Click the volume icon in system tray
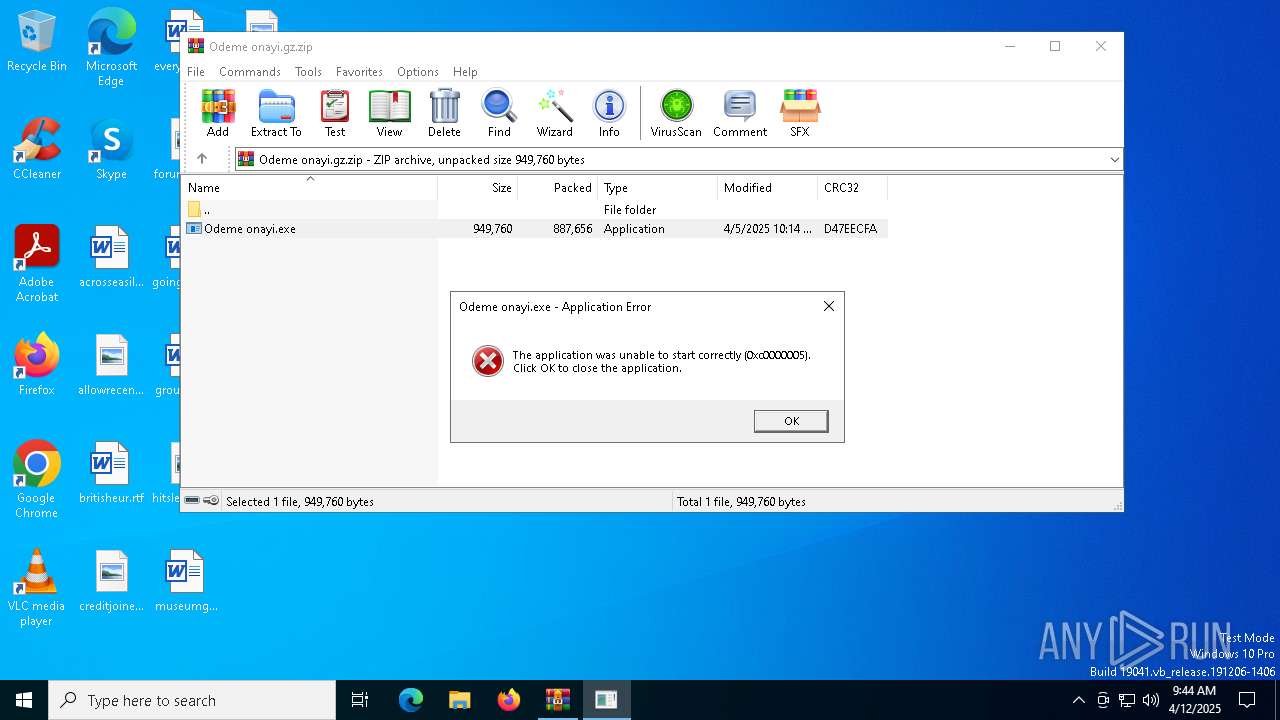 pos(1151,700)
